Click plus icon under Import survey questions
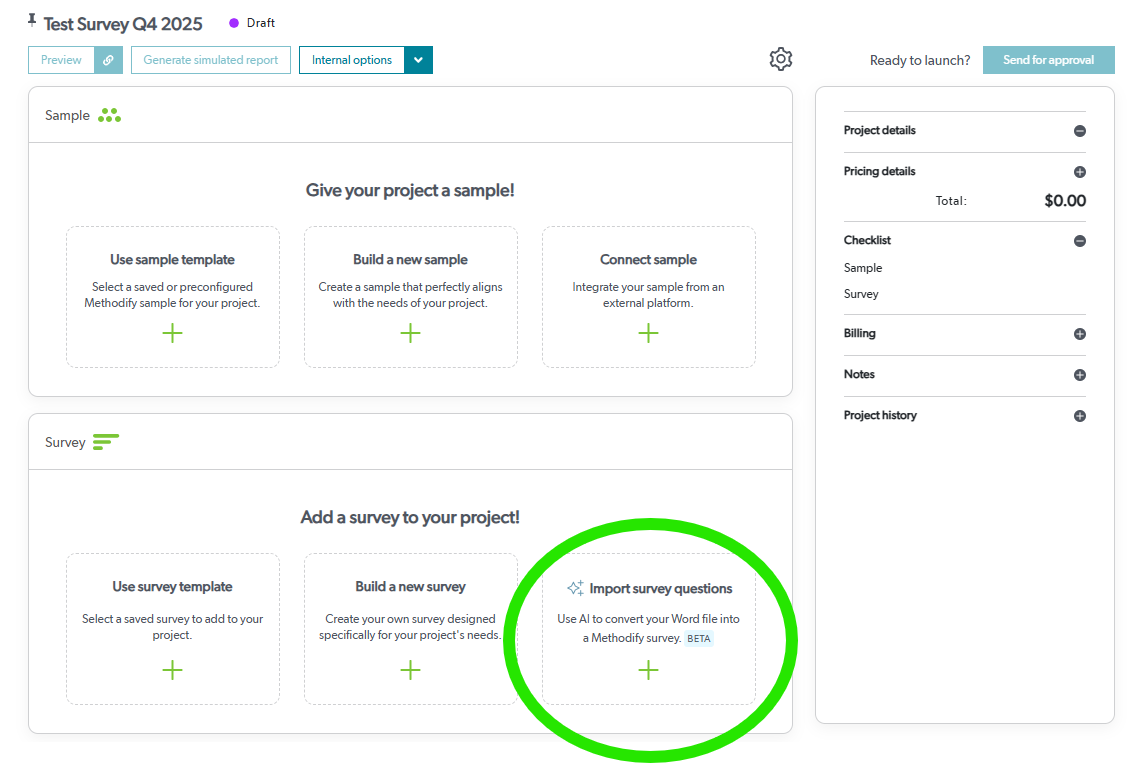This screenshot has height=764, width=1130. 648,670
